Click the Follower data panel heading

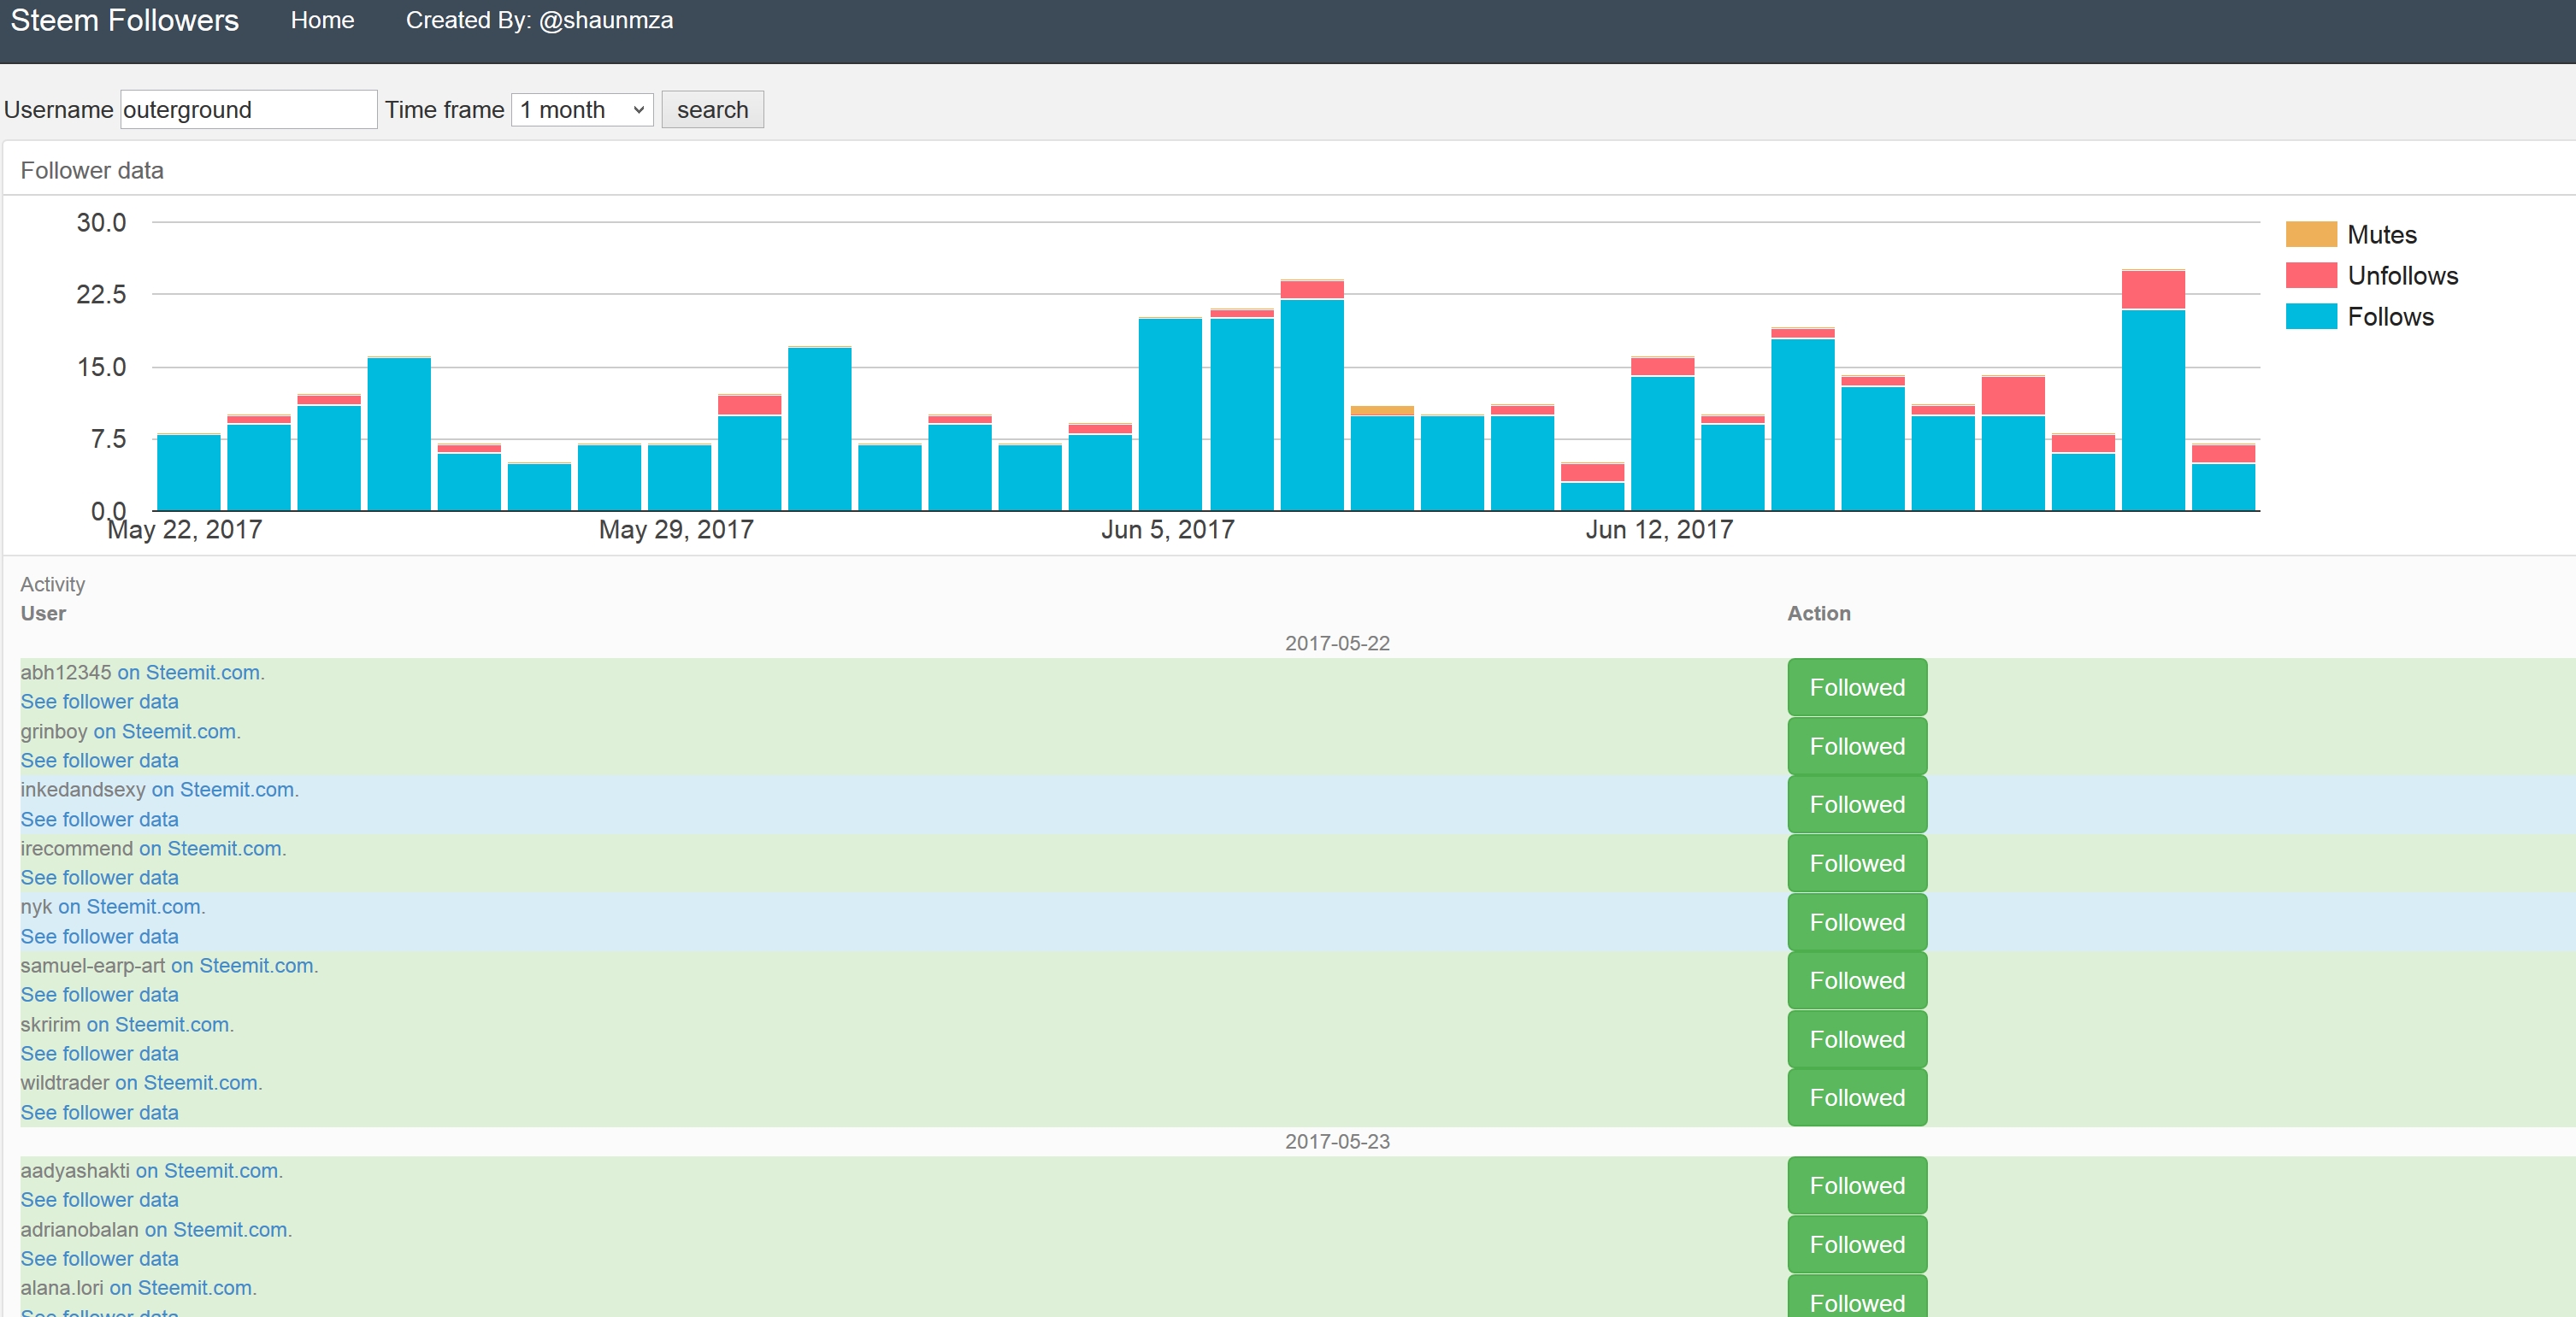(92, 170)
